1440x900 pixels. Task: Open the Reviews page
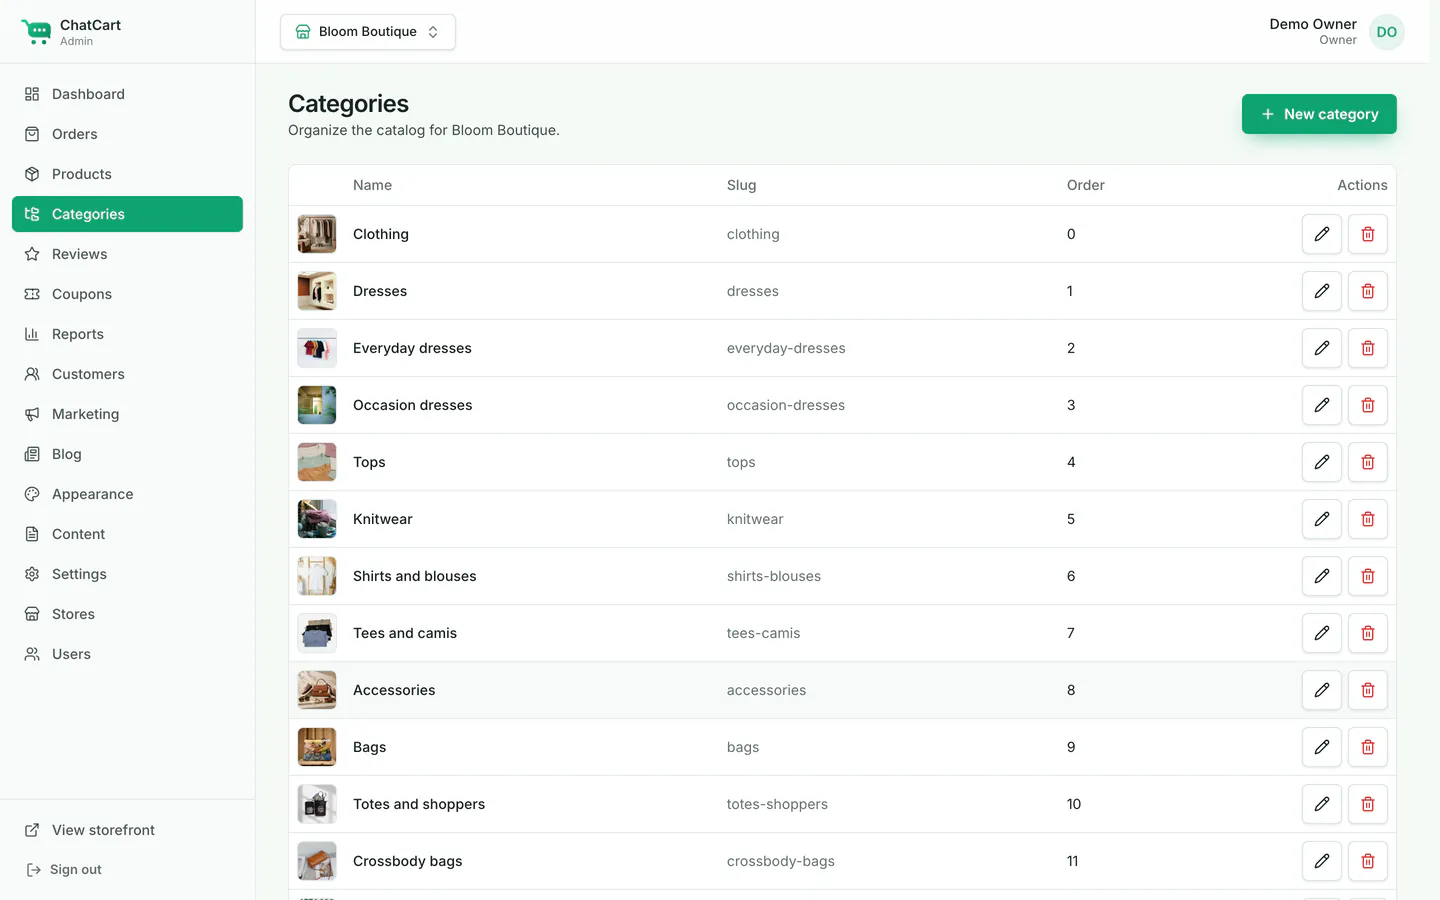pos(127,254)
